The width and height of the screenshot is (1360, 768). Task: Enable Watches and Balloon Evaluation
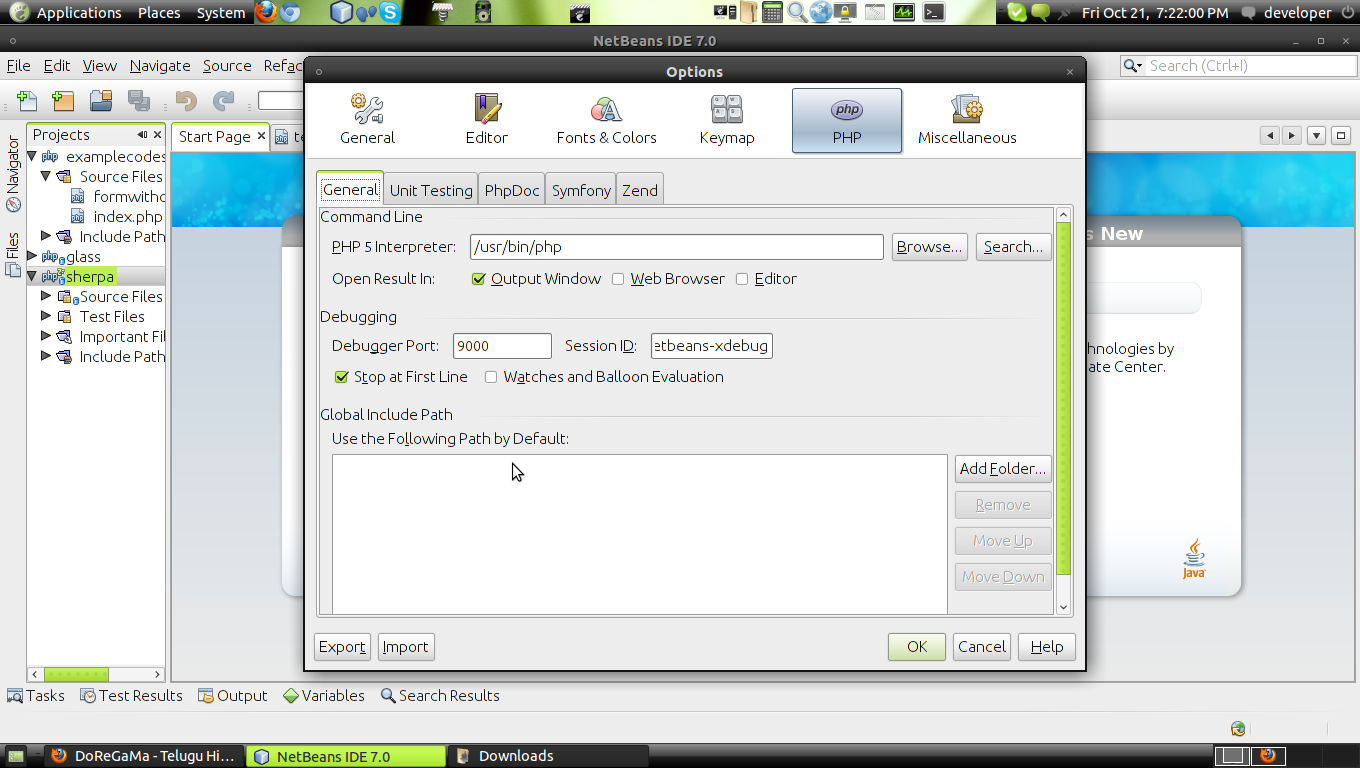pyautogui.click(x=491, y=377)
